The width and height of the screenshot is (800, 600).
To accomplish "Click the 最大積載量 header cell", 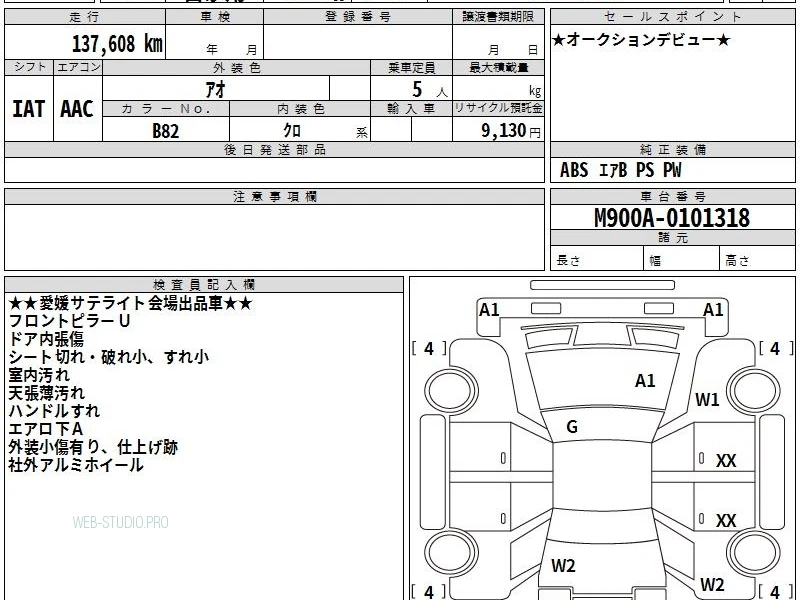I will [x=498, y=67].
